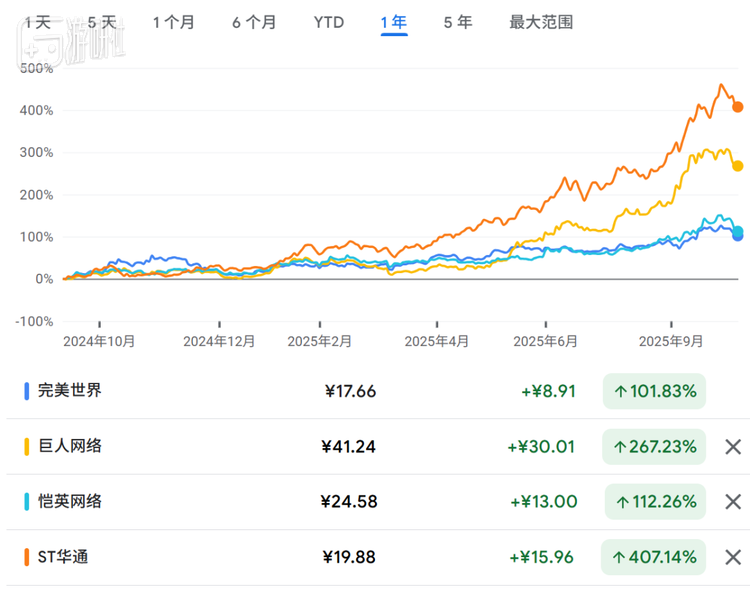Select the 1年 tab

pos(394,22)
